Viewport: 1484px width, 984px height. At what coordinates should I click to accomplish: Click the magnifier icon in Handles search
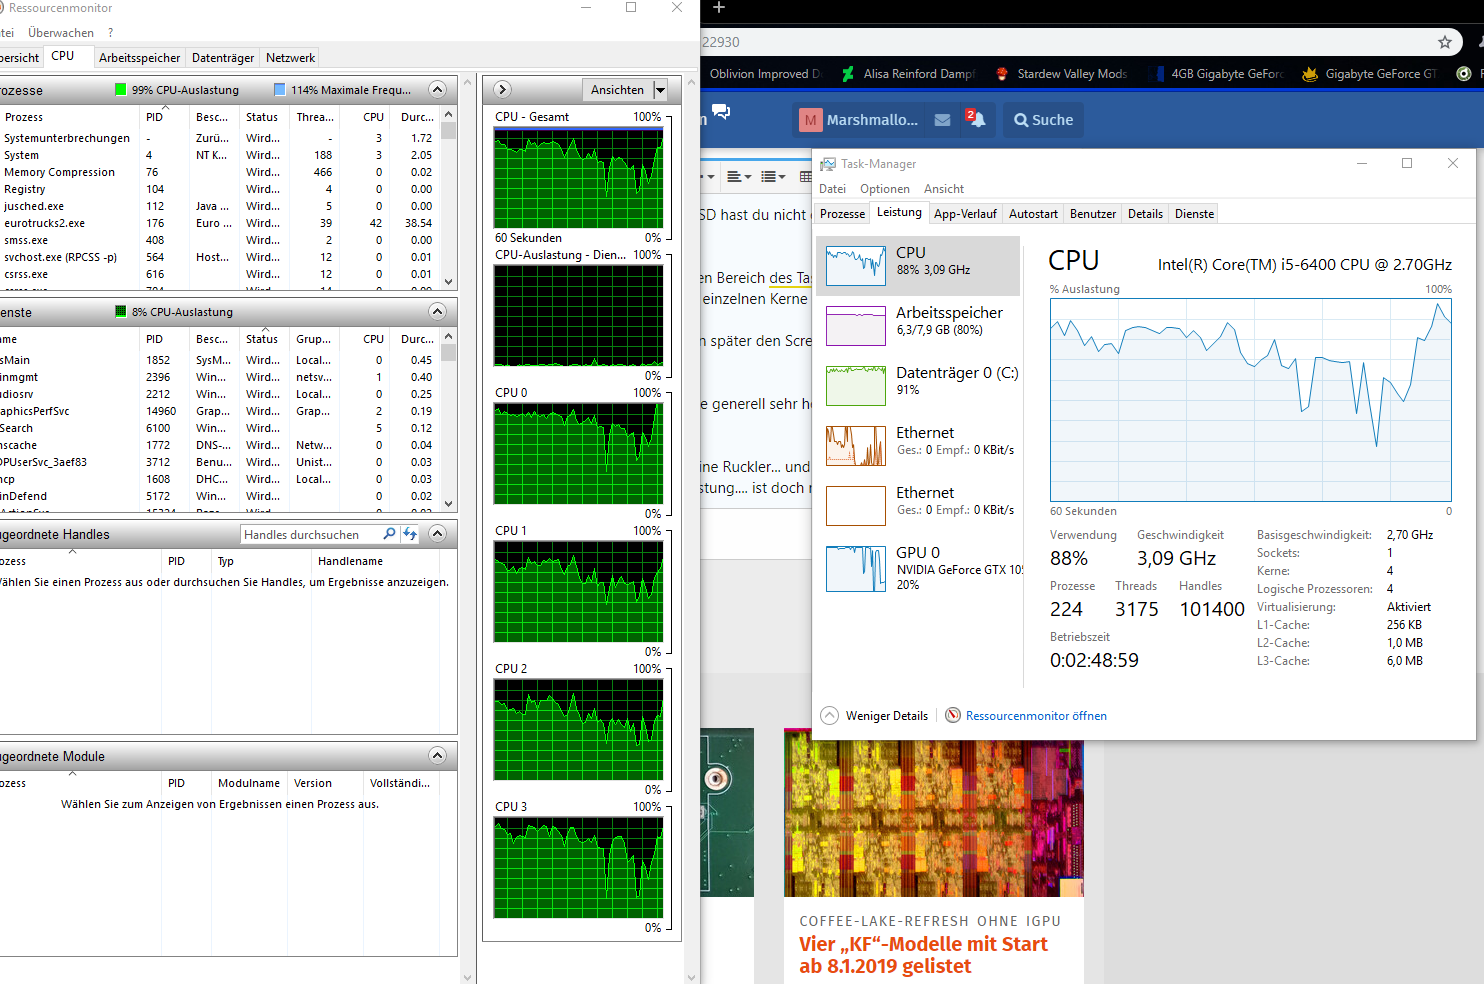(389, 534)
